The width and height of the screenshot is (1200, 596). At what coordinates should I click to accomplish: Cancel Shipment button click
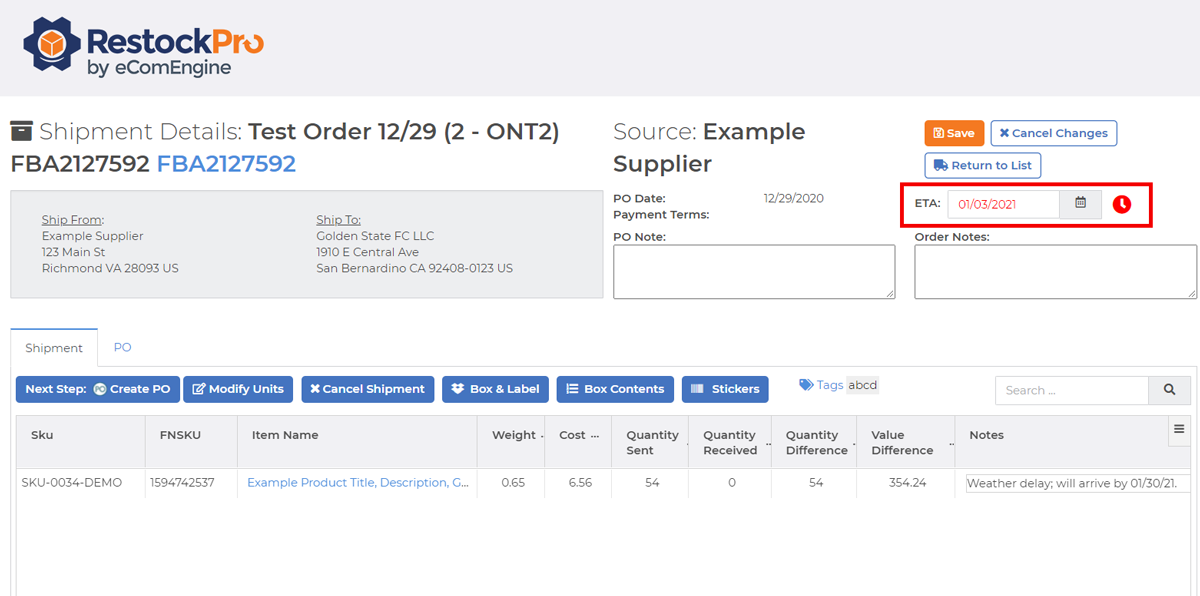tap(368, 389)
